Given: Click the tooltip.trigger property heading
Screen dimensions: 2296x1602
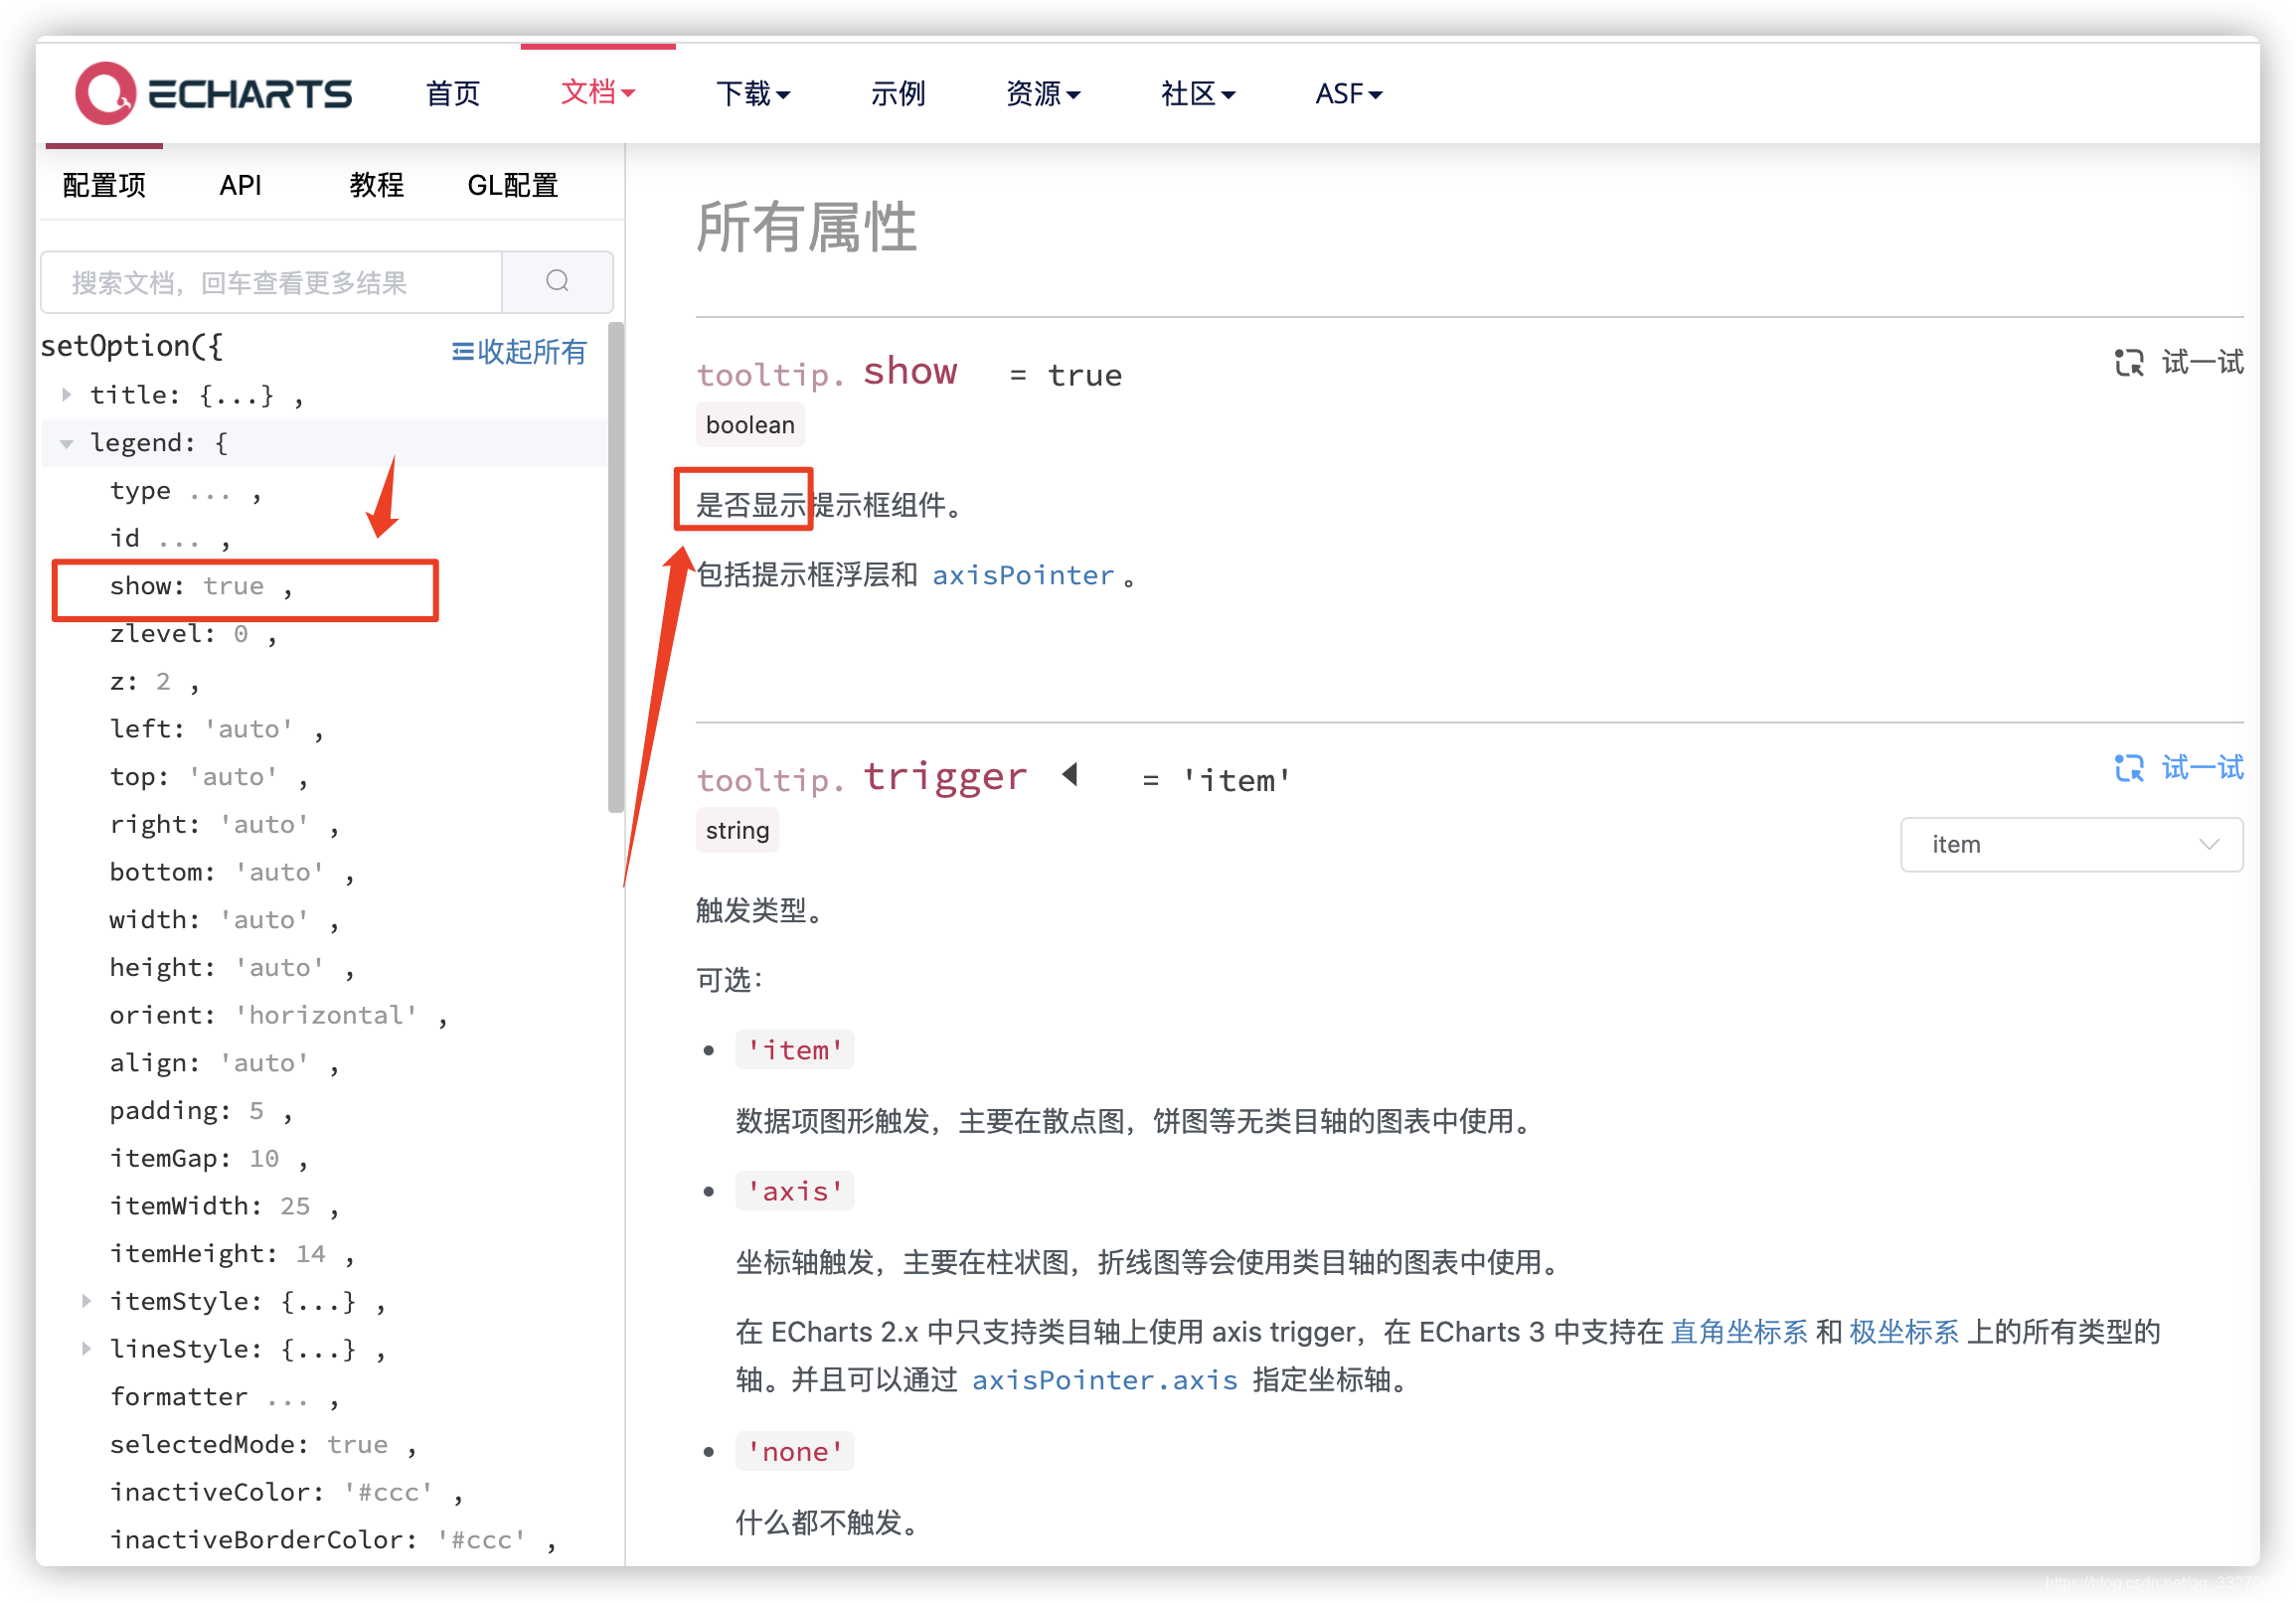Looking at the screenshot, I should click(x=862, y=777).
